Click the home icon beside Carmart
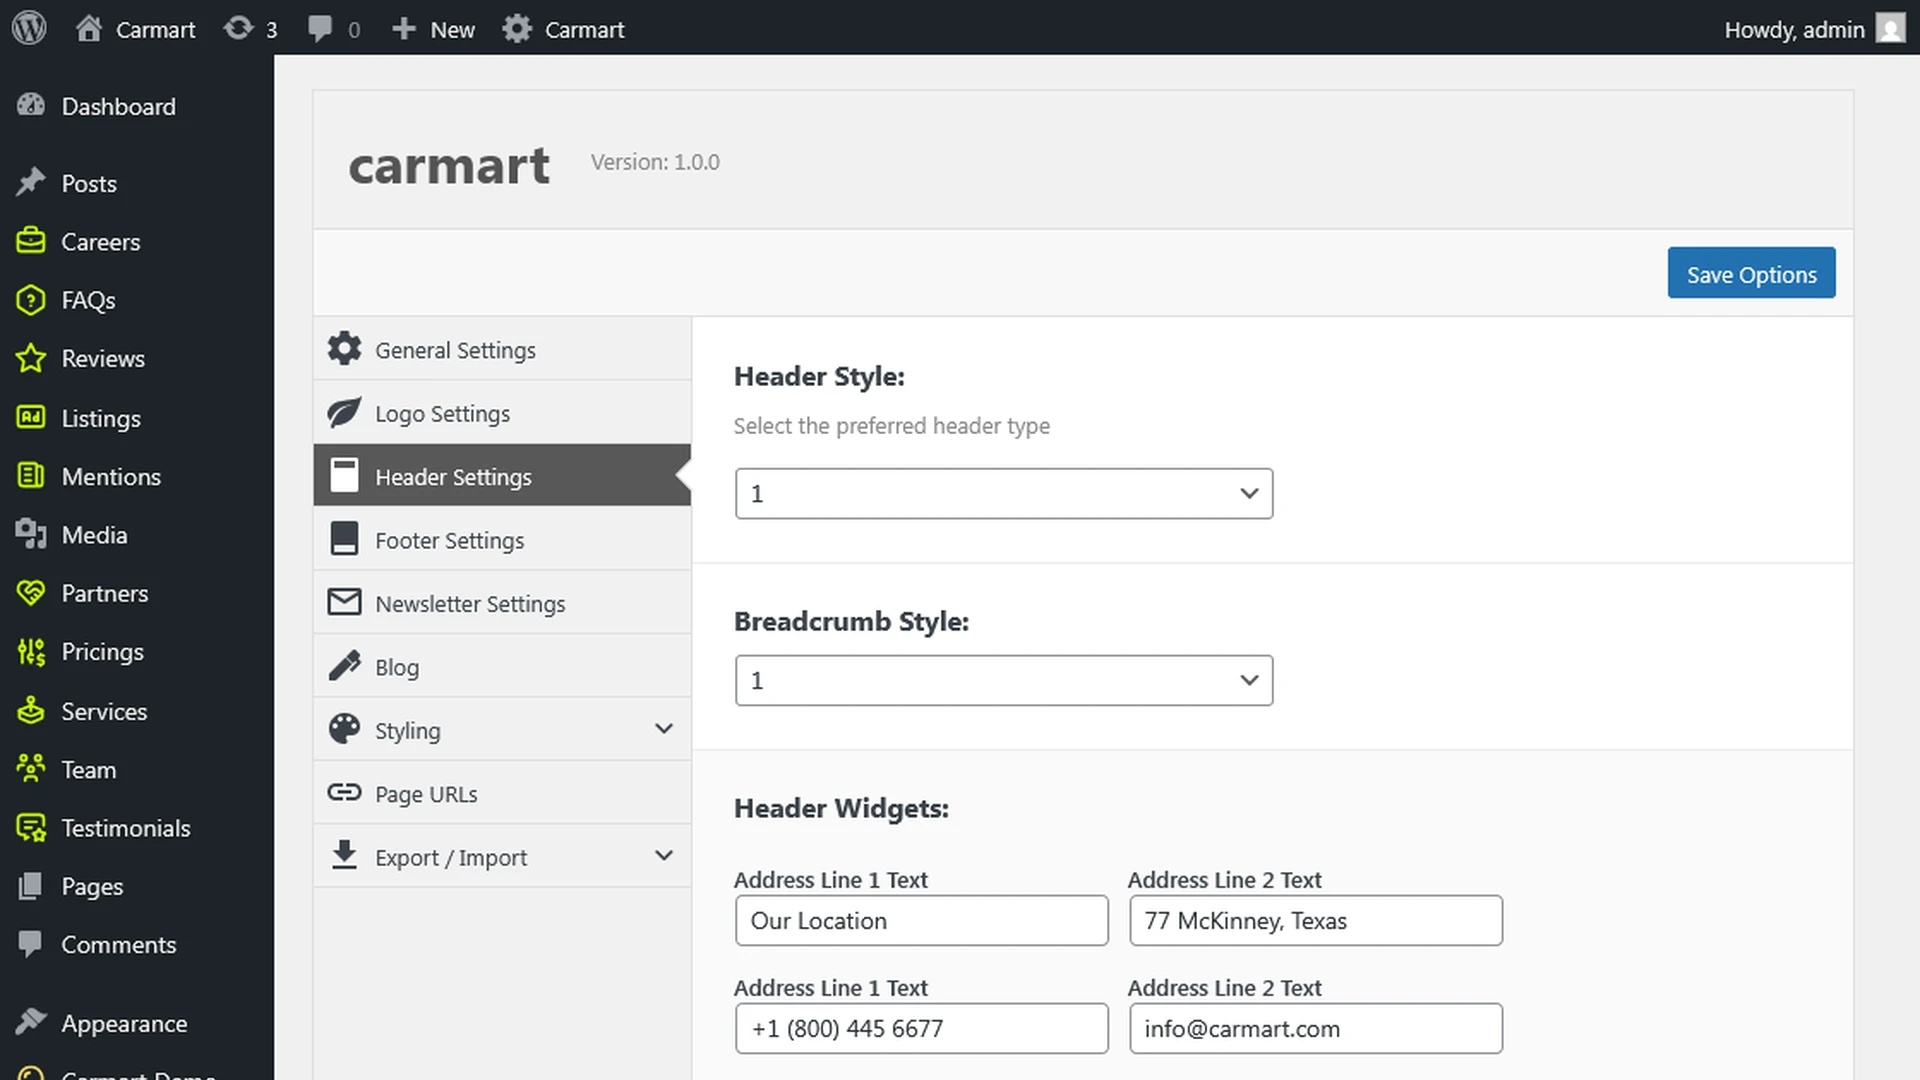The image size is (1920, 1080). pyautogui.click(x=89, y=29)
